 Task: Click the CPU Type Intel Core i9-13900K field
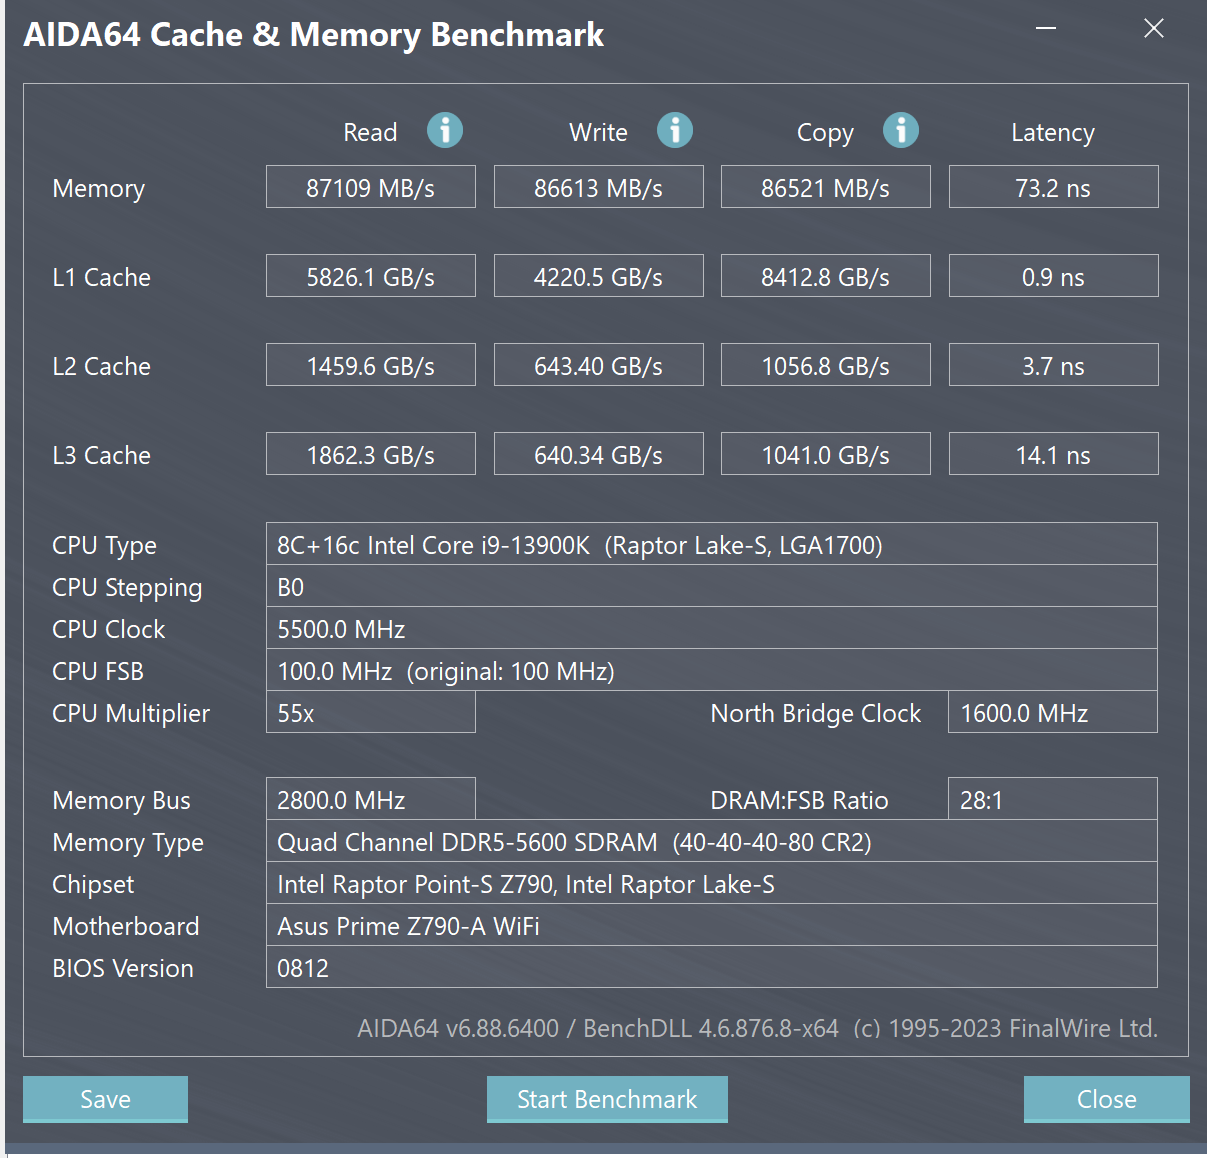[712, 544]
